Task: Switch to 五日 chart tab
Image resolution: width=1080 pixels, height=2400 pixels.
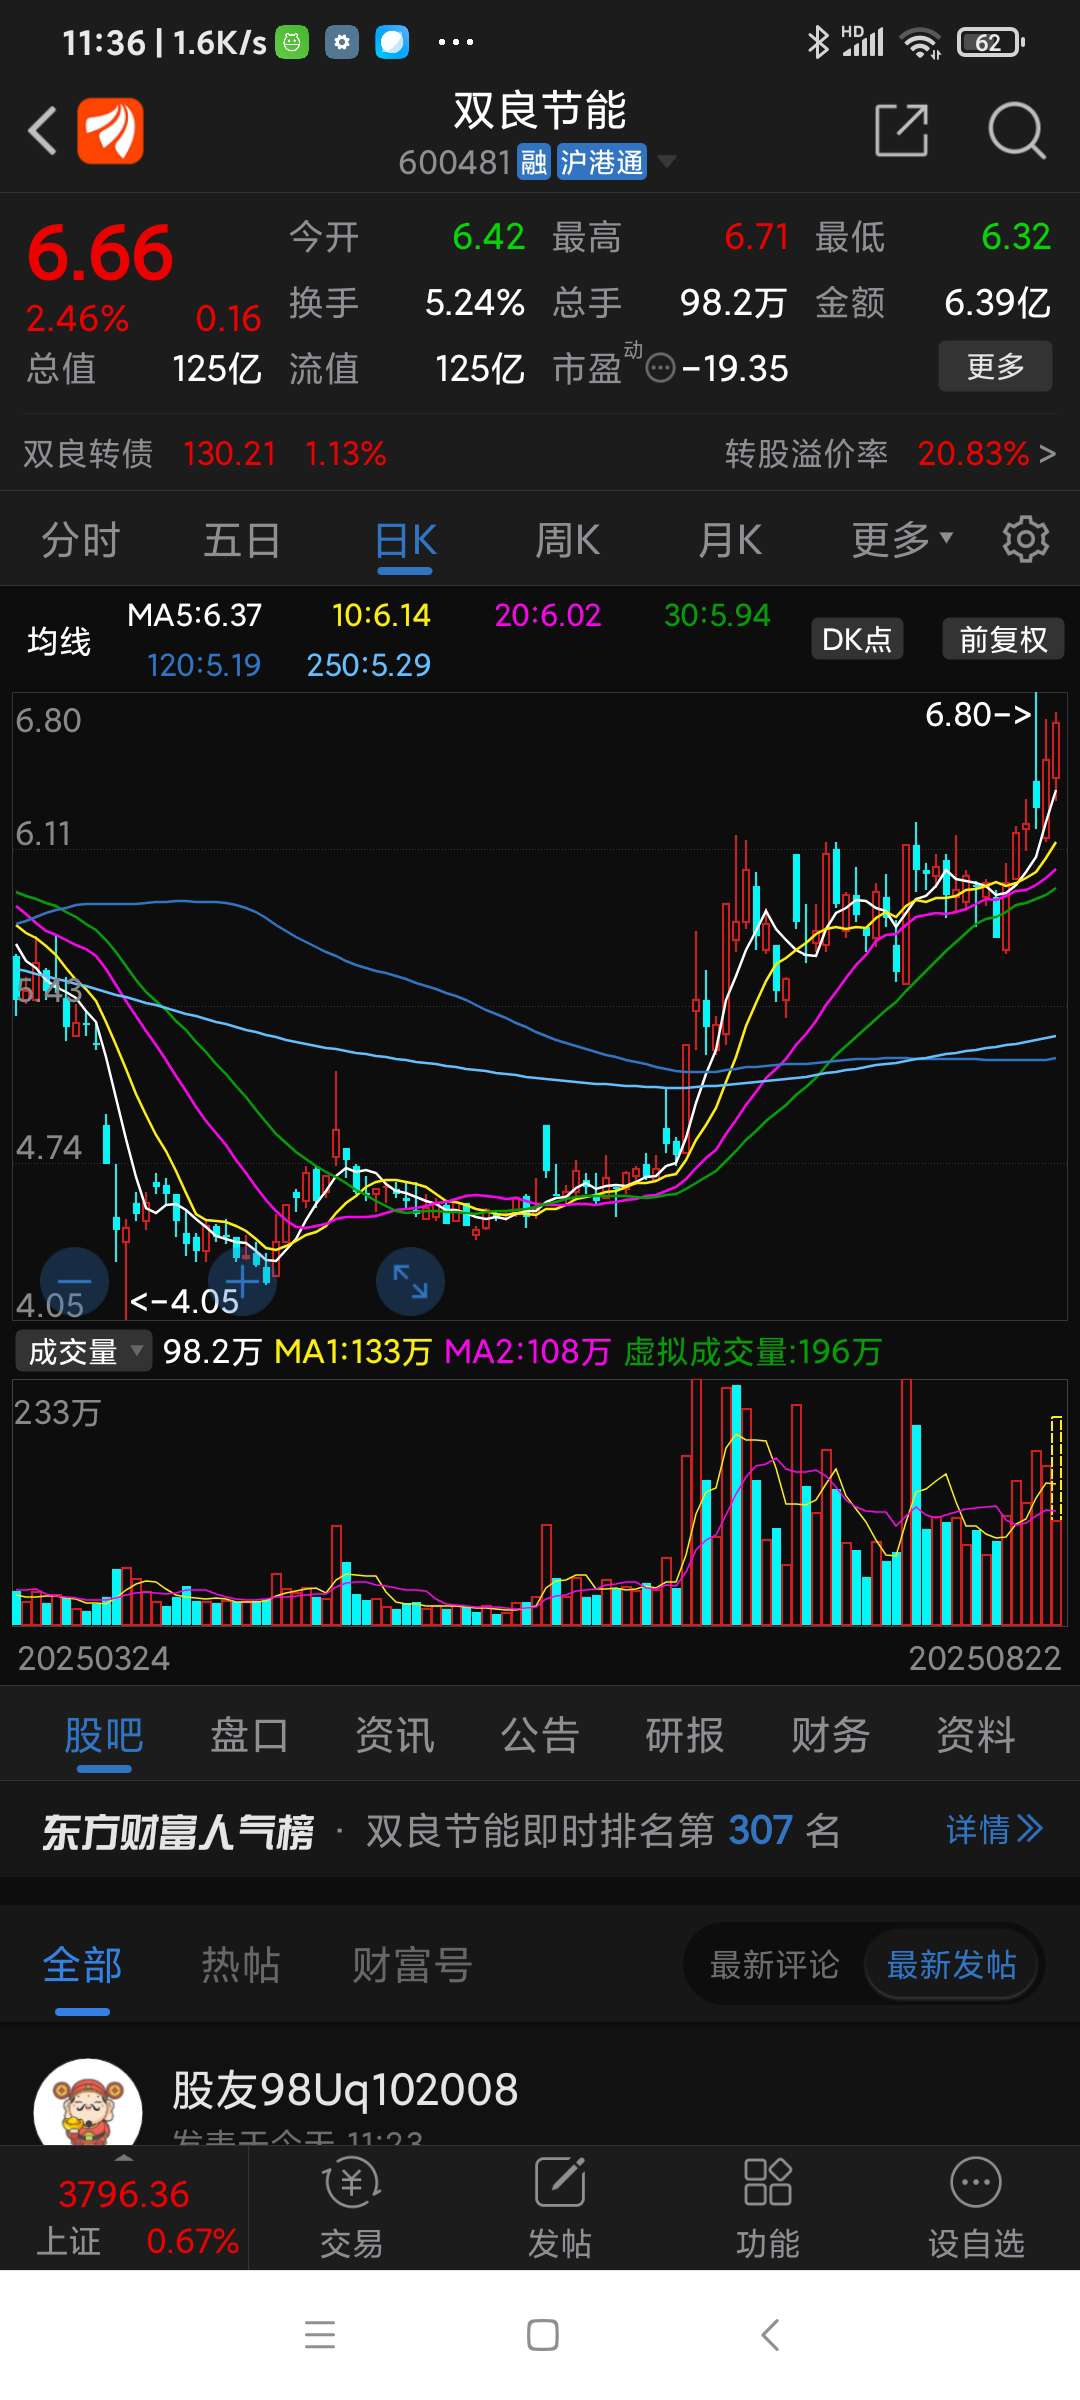Action: [x=242, y=540]
